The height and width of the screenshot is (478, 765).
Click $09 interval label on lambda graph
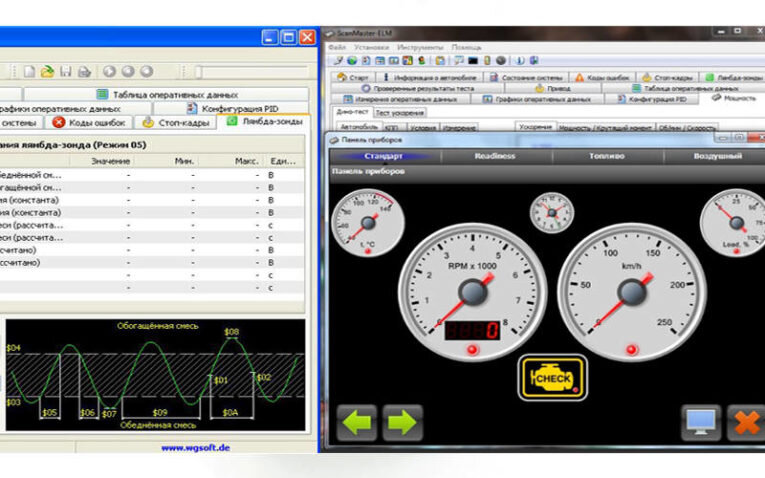160,413
